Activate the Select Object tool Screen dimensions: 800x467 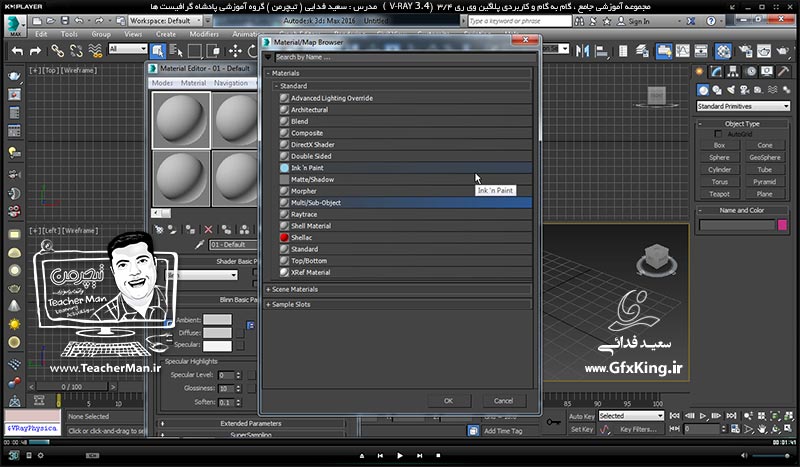[x=158, y=51]
